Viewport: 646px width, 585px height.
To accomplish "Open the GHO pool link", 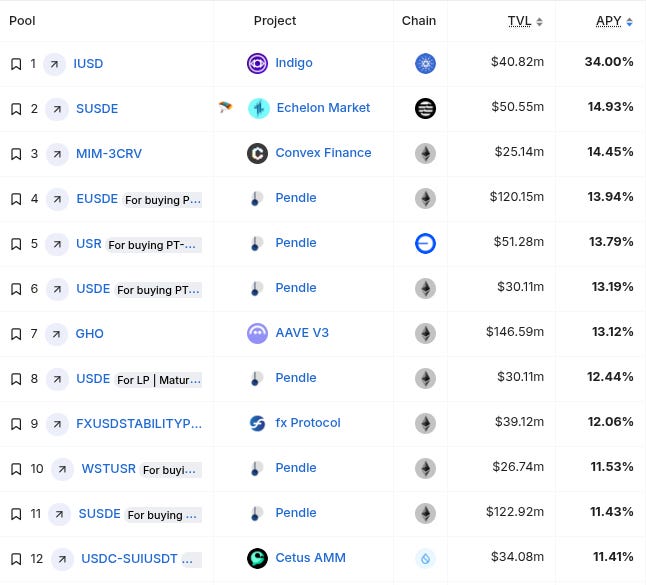I will click(89, 334).
